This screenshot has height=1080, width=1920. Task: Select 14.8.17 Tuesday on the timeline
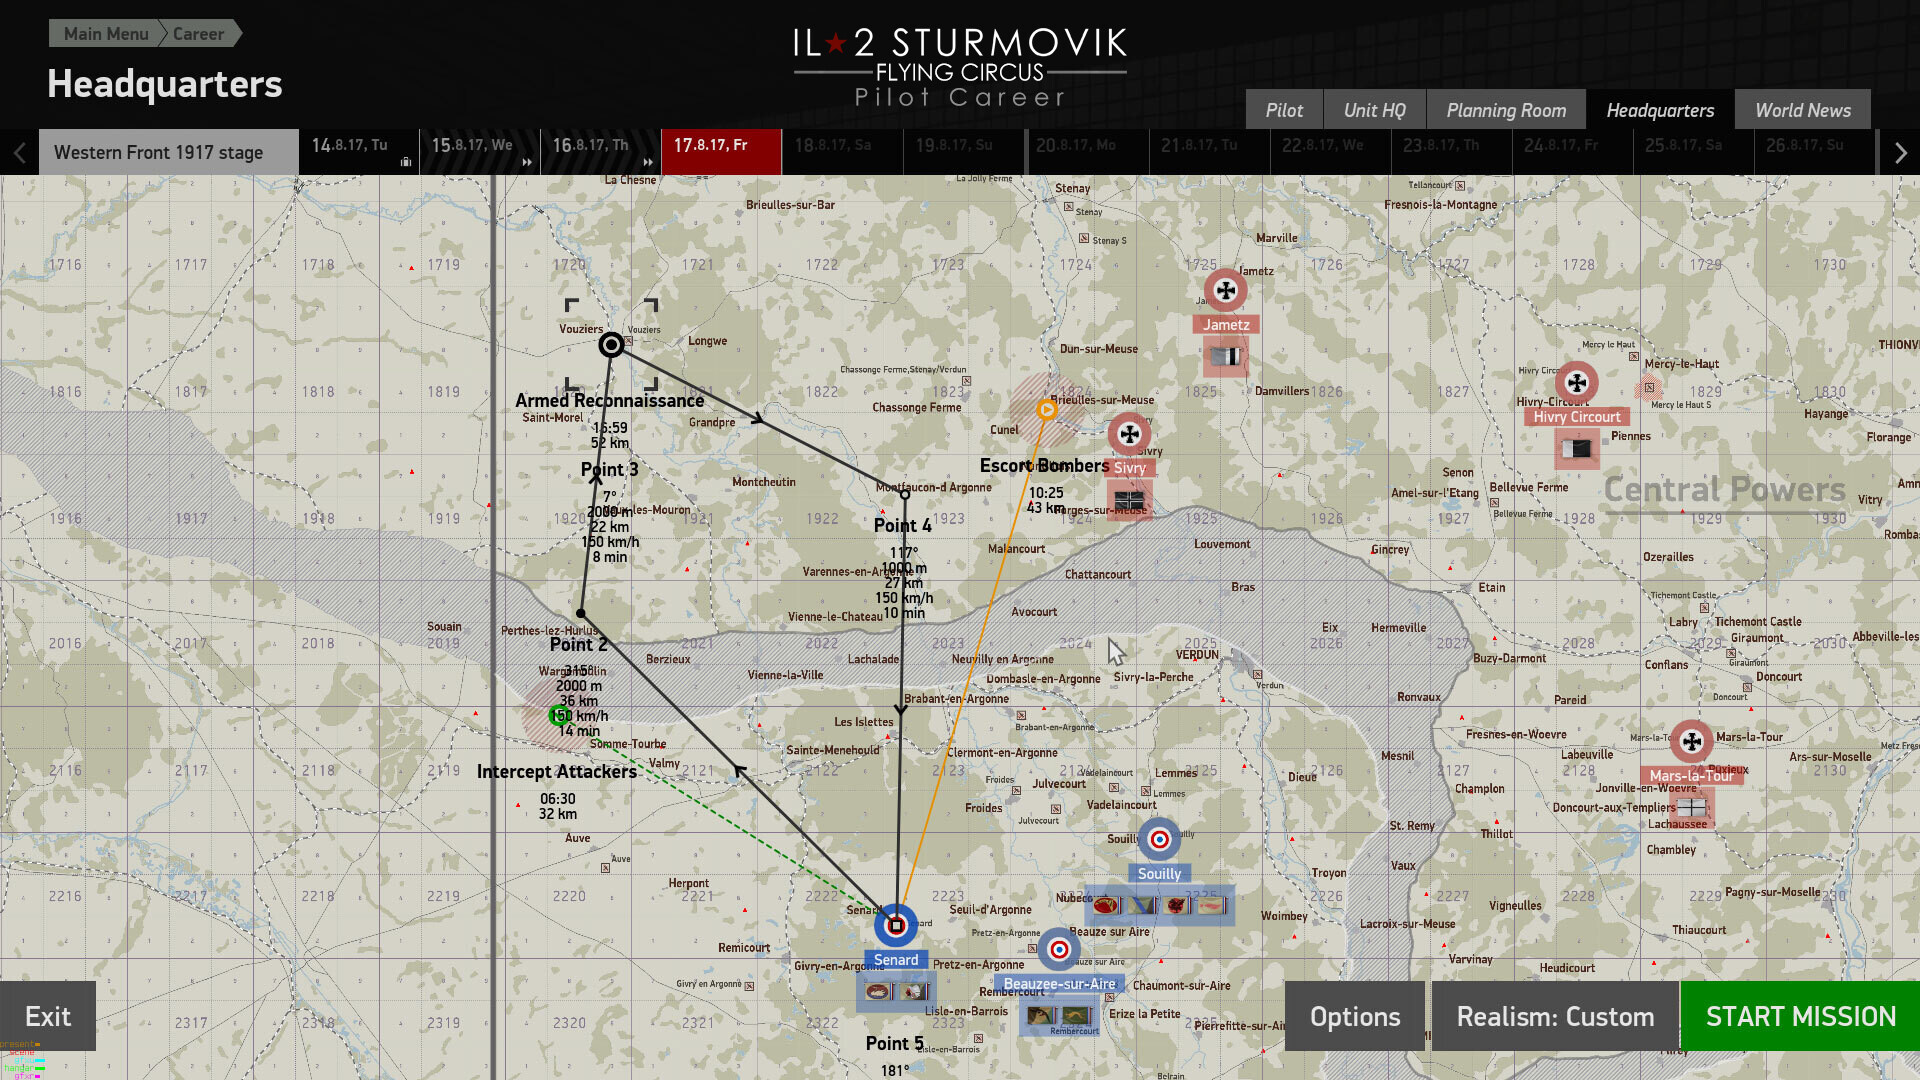pyautogui.click(x=359, y=152)
